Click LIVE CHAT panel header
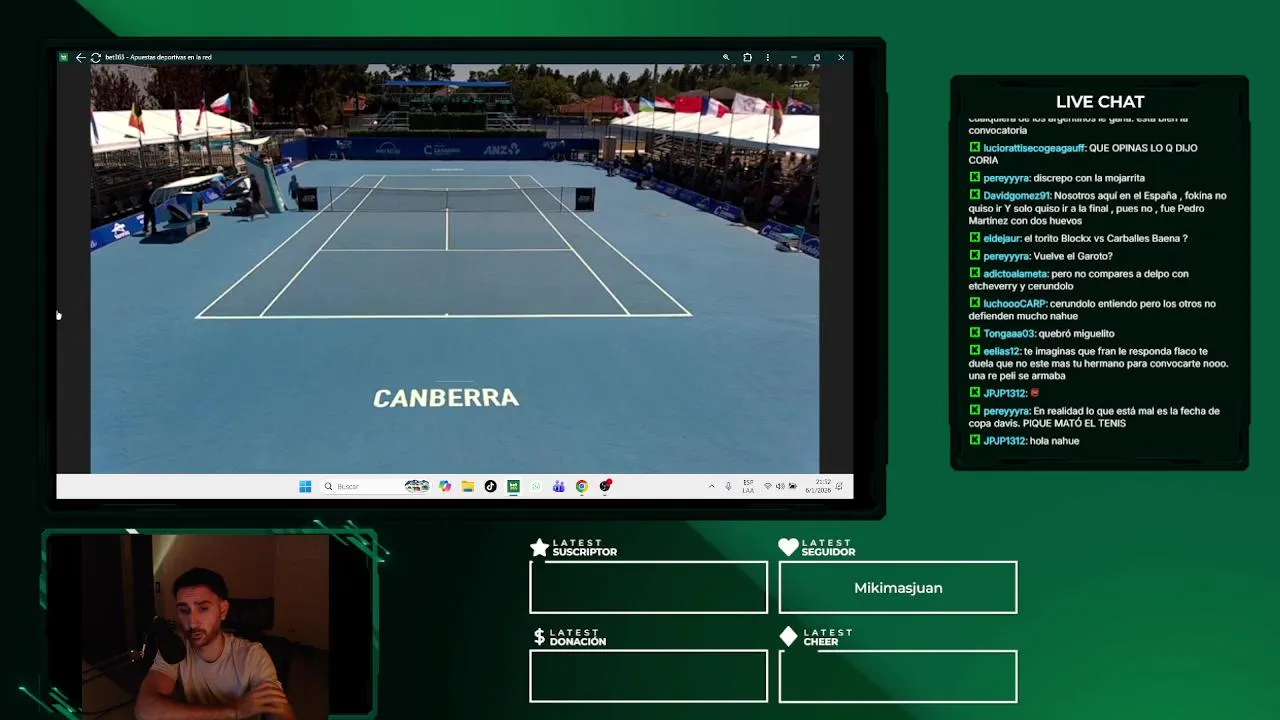Screen dimensions: 1280x720 1100,102
